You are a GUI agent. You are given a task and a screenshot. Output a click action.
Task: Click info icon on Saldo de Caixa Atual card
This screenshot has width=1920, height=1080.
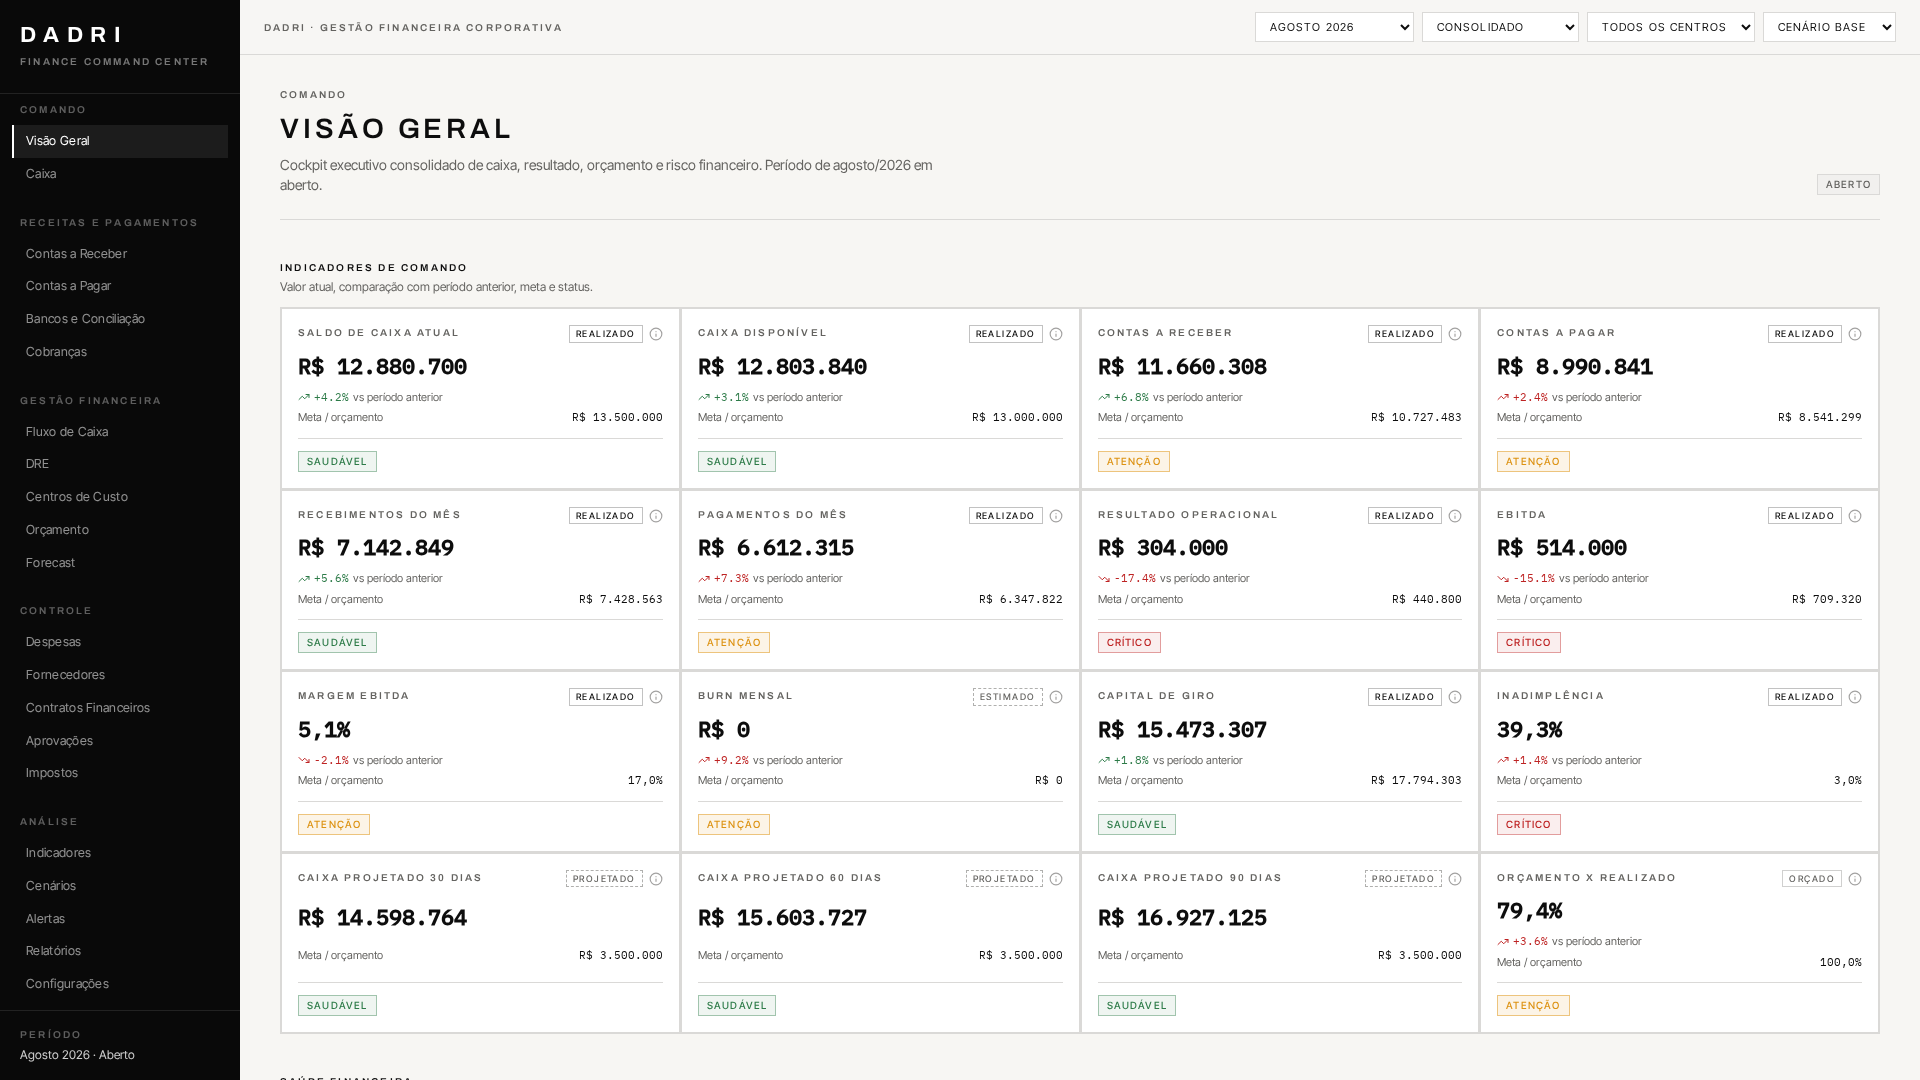(x=656, y=334)
